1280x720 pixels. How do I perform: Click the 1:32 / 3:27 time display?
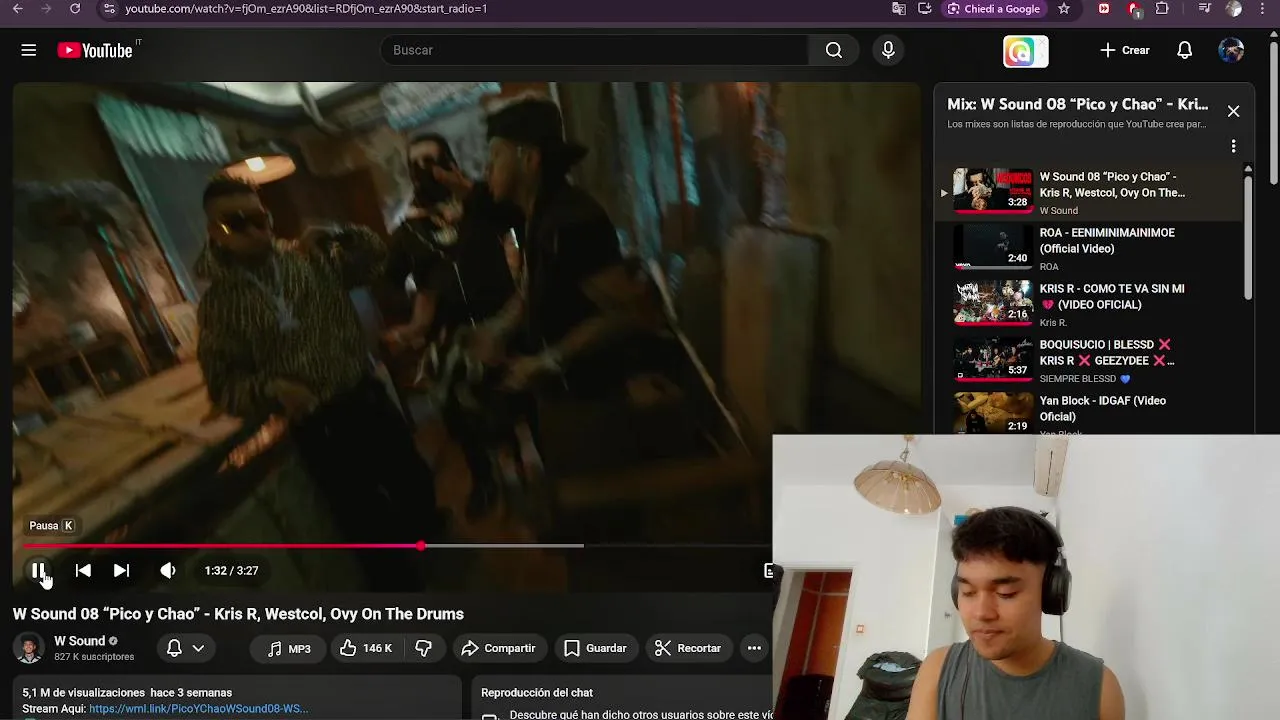pyautogui.click(x=231, y=570)
